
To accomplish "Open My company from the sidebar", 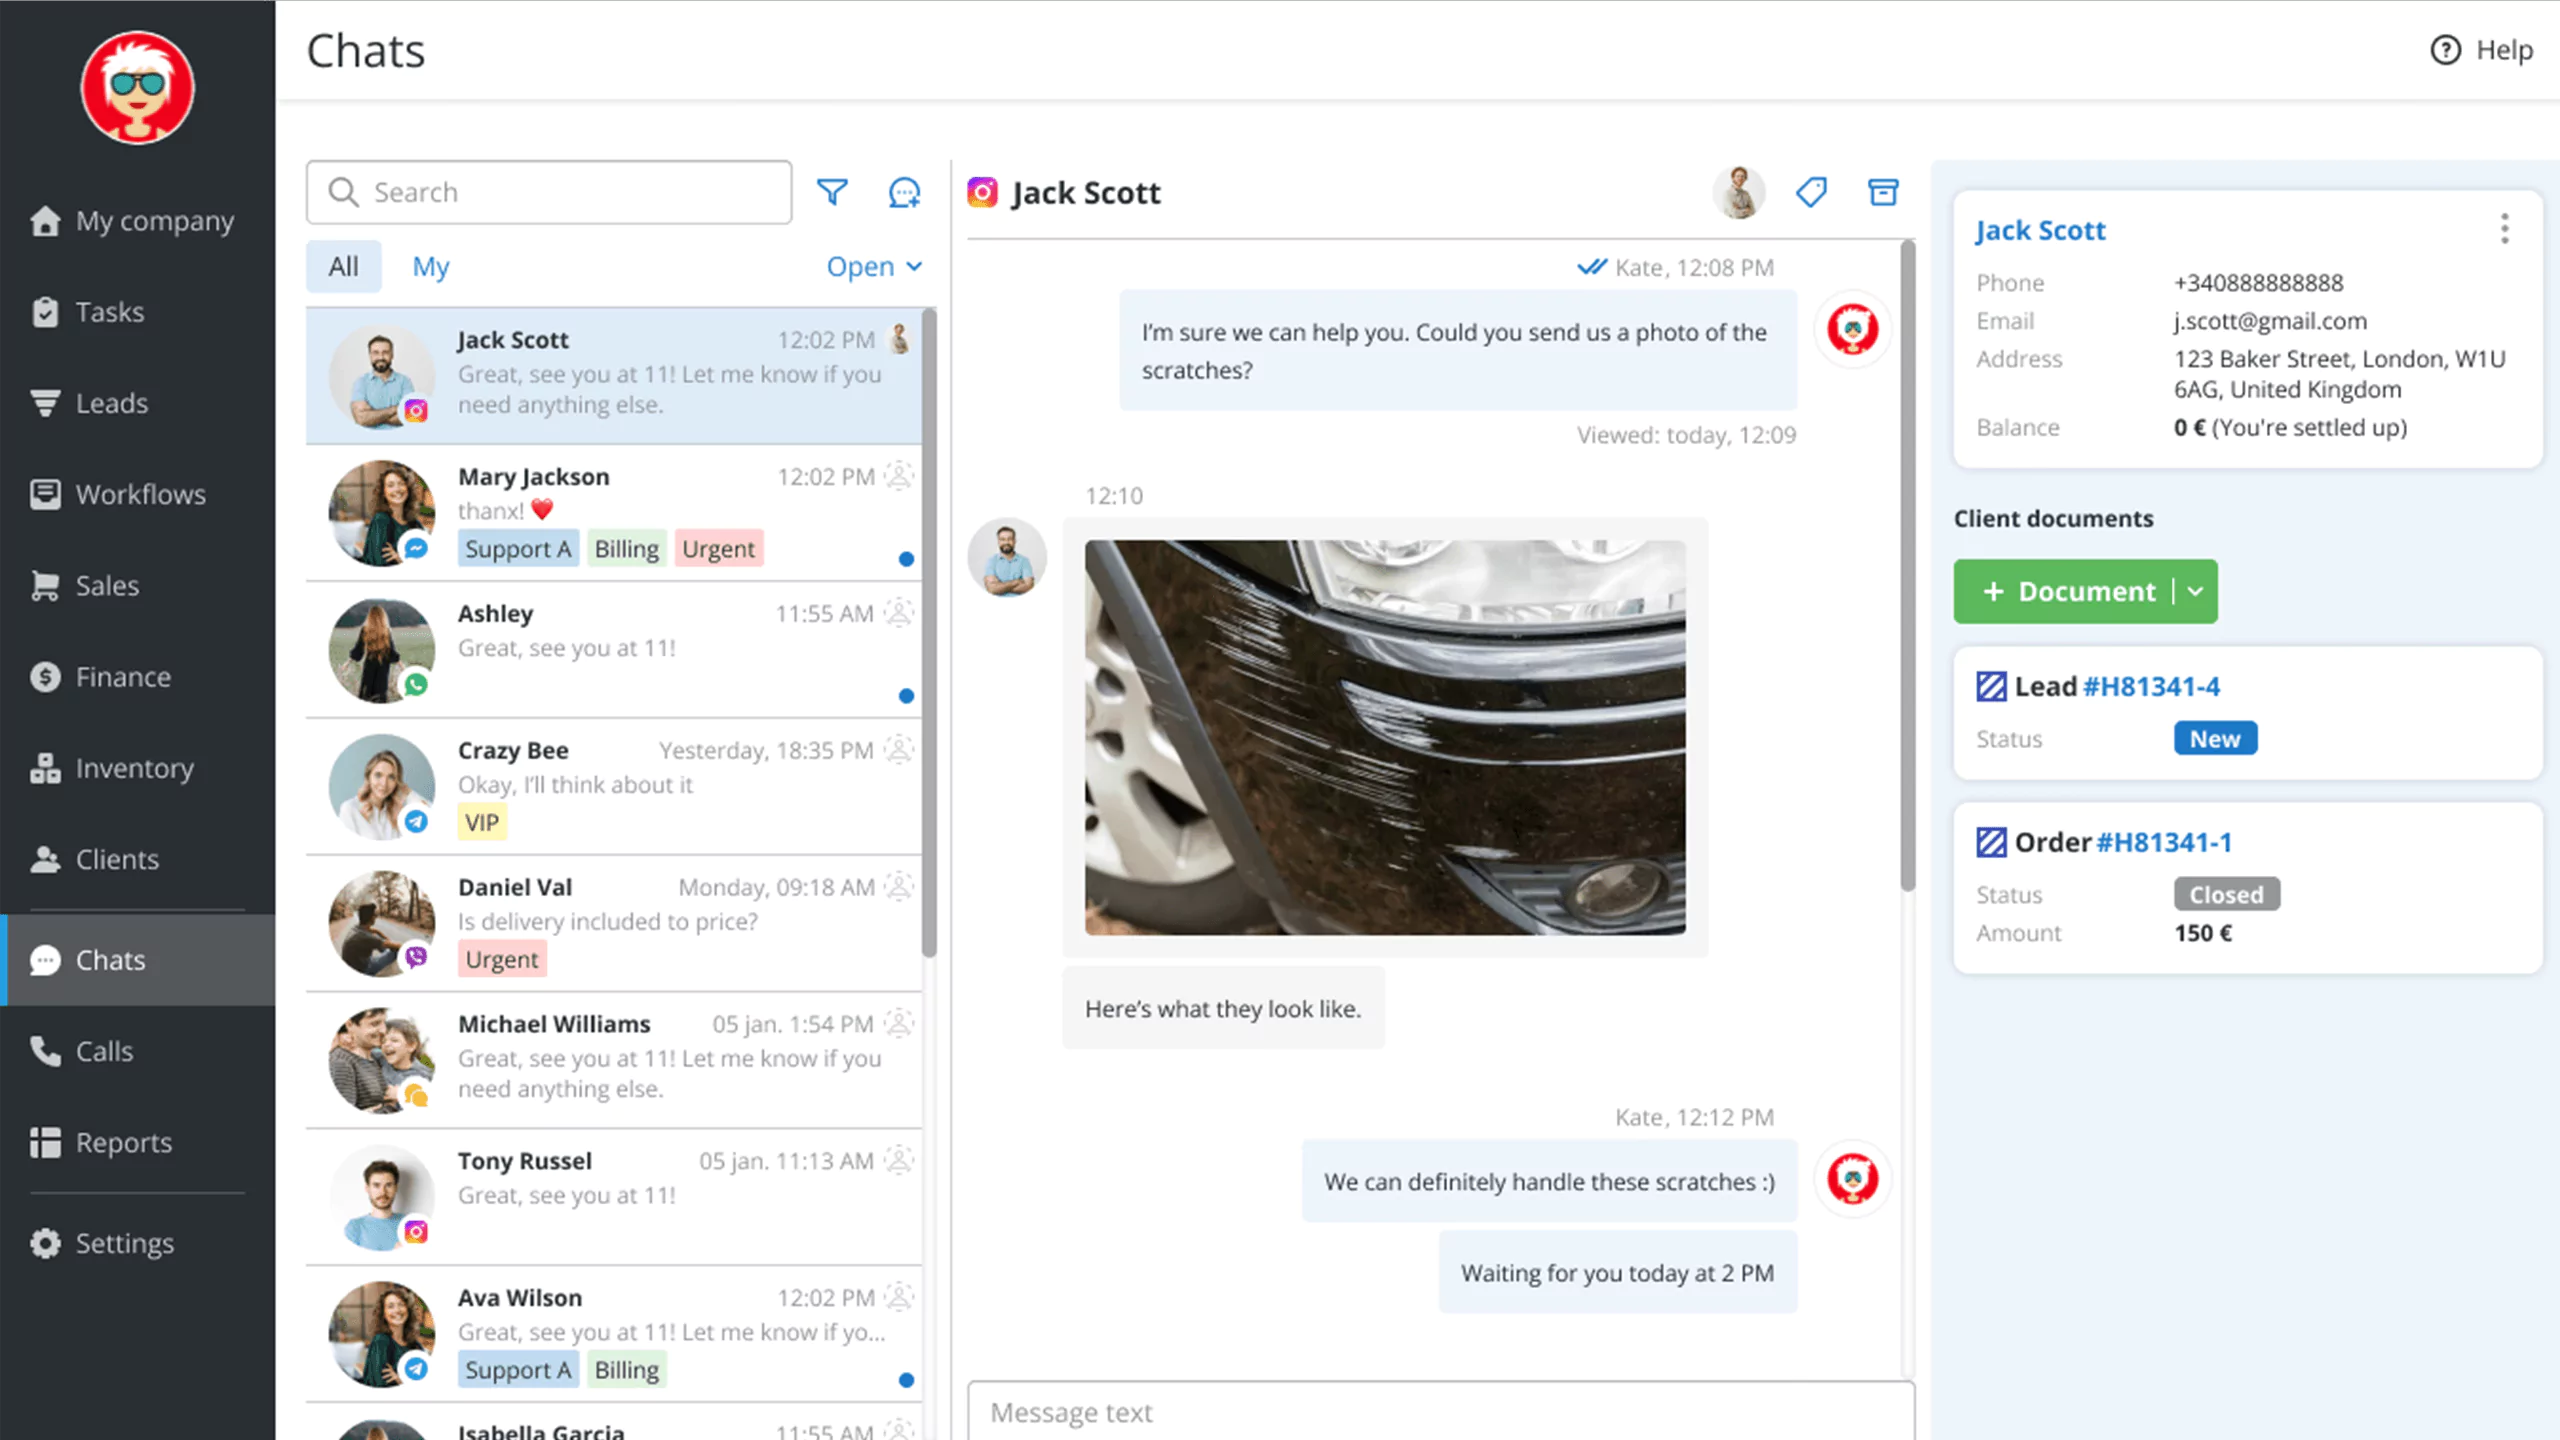I will click(x=137, y=221).
